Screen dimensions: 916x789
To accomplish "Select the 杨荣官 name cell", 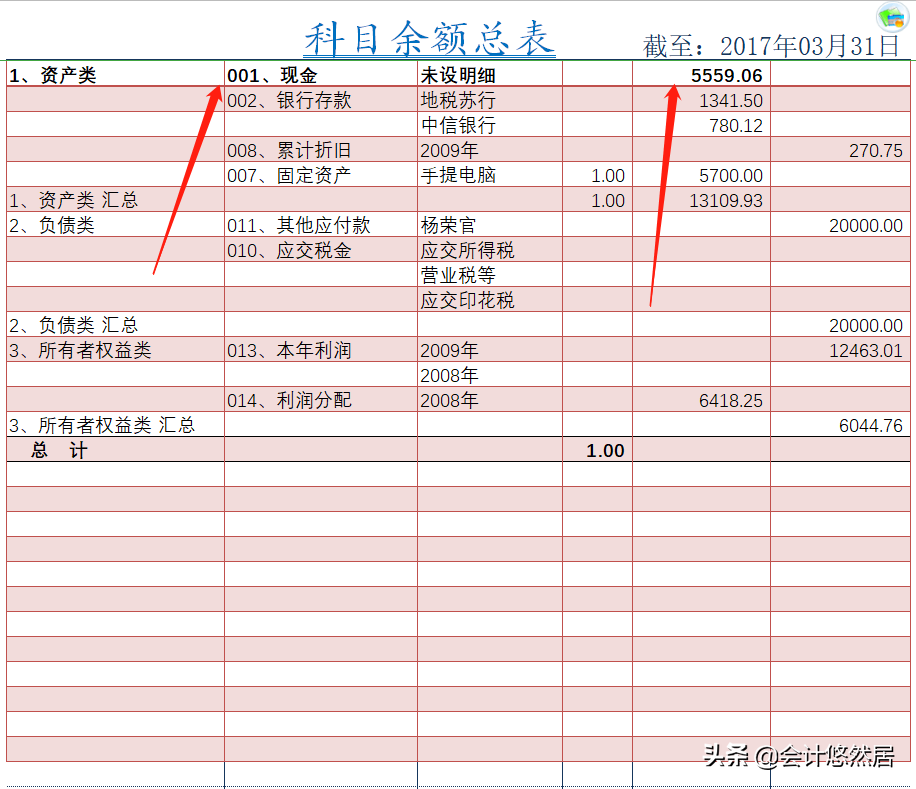I will pyautogui.click(x=448, y=225).
